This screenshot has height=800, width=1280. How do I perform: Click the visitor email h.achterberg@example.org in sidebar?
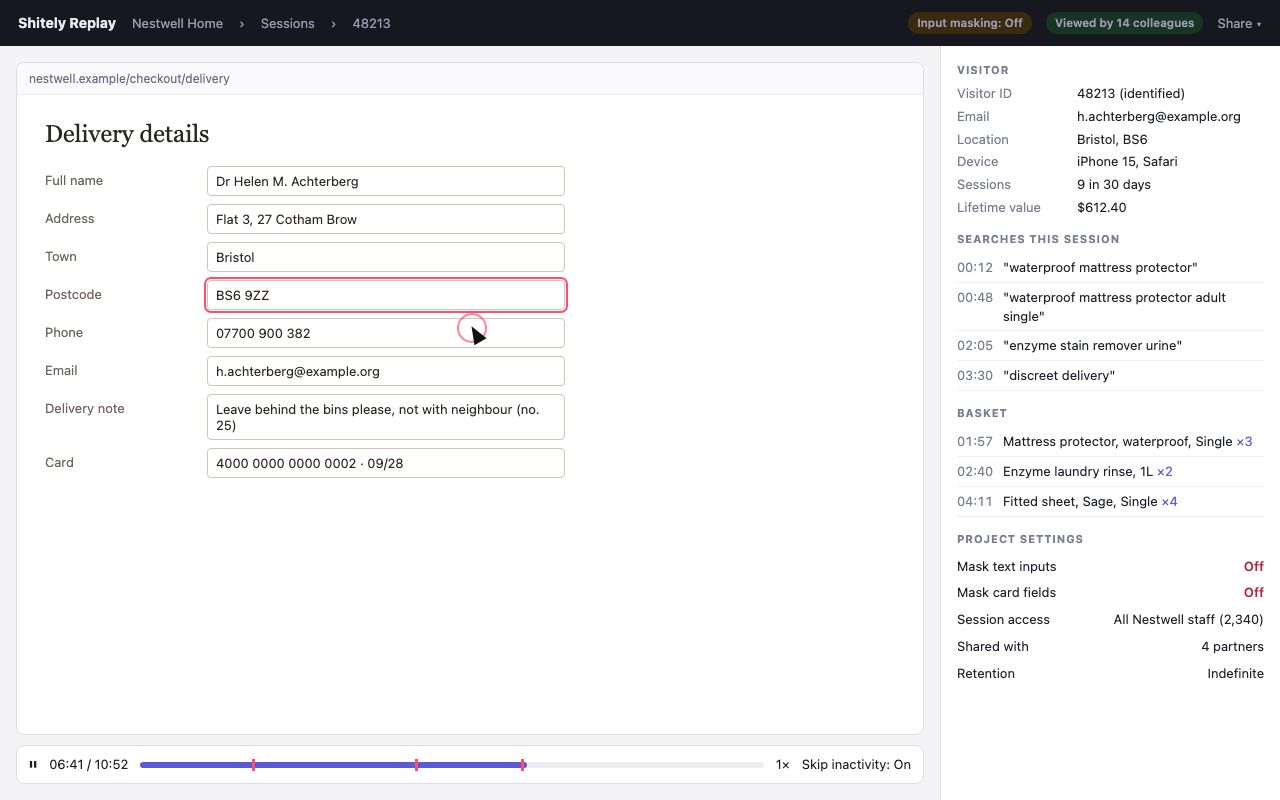(x=1159, y=116)
